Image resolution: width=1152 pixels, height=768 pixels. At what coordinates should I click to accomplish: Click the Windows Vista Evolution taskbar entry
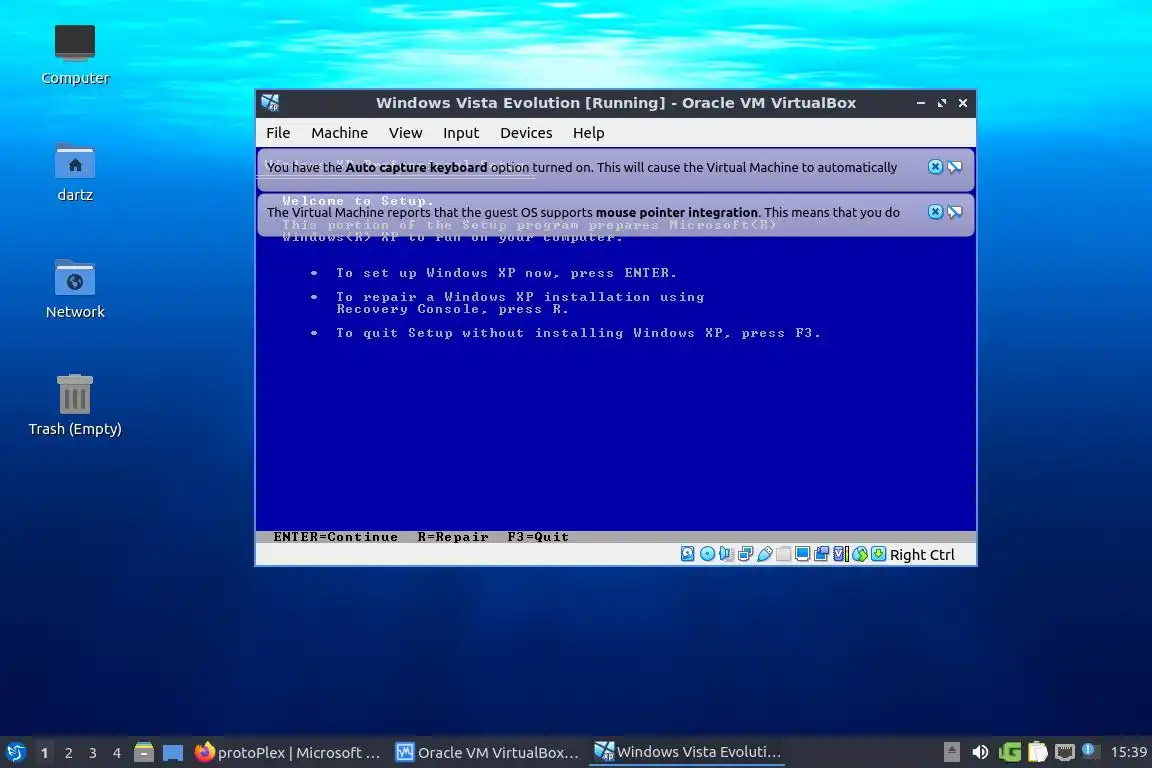click(x=688, y=752)
